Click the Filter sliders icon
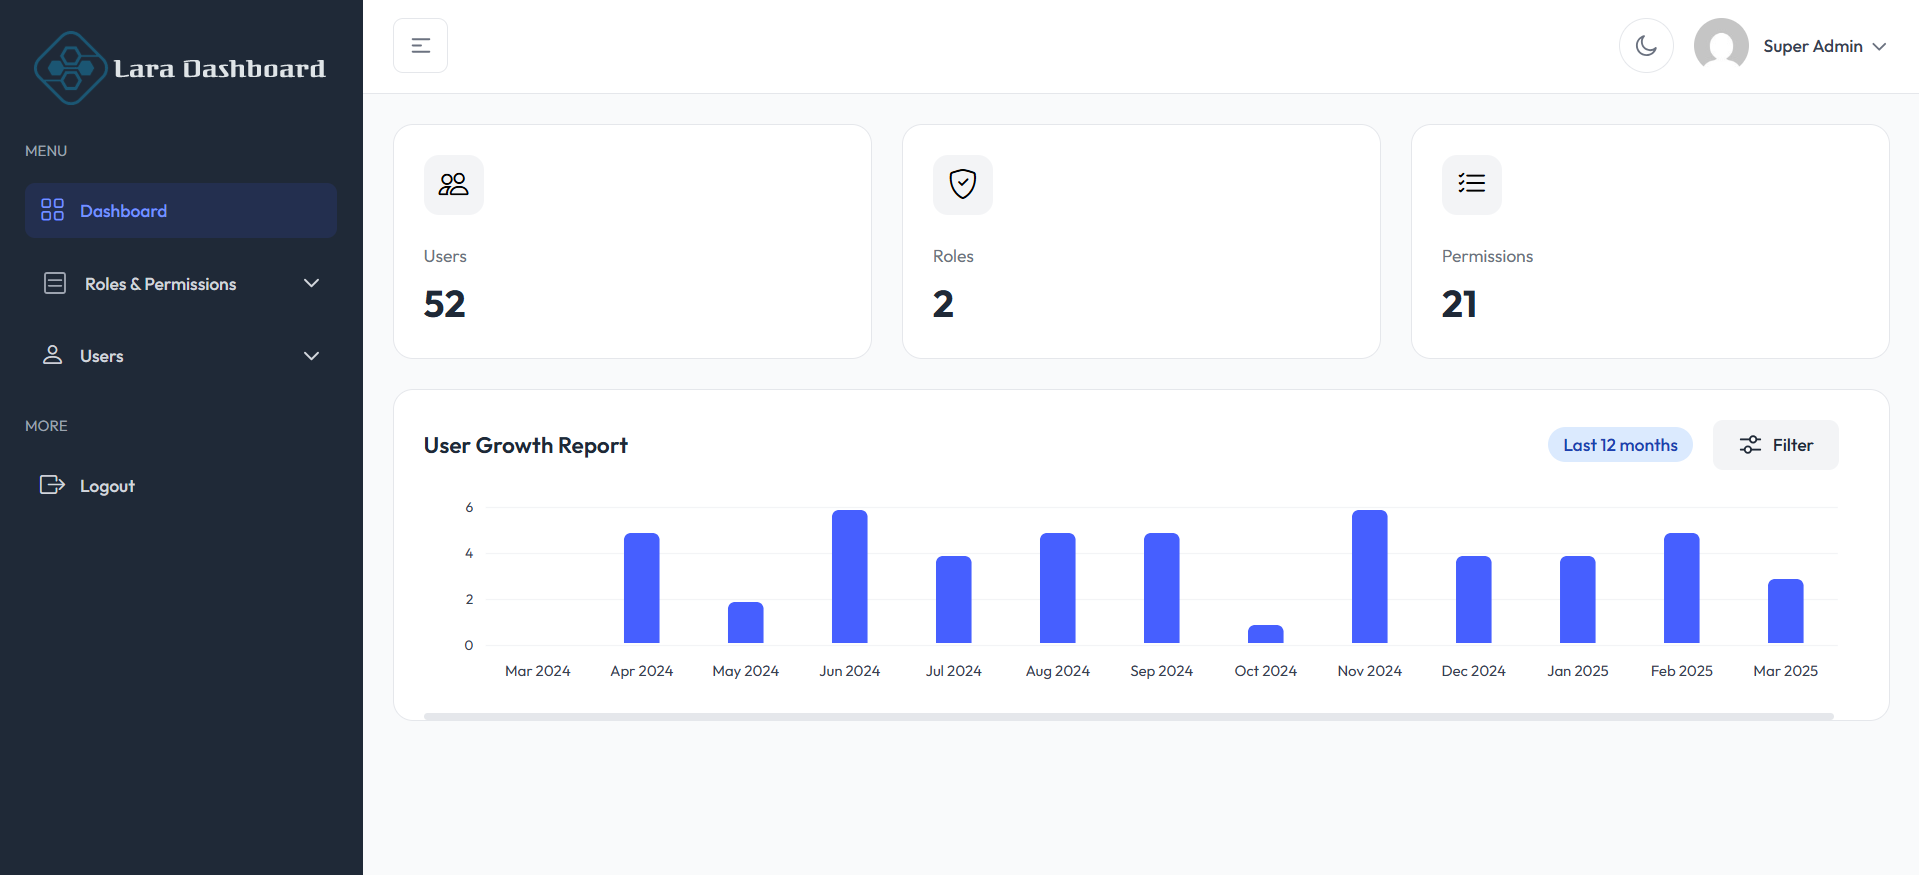Screen dimensions: 1919x875 click(x=1750, y=445)
